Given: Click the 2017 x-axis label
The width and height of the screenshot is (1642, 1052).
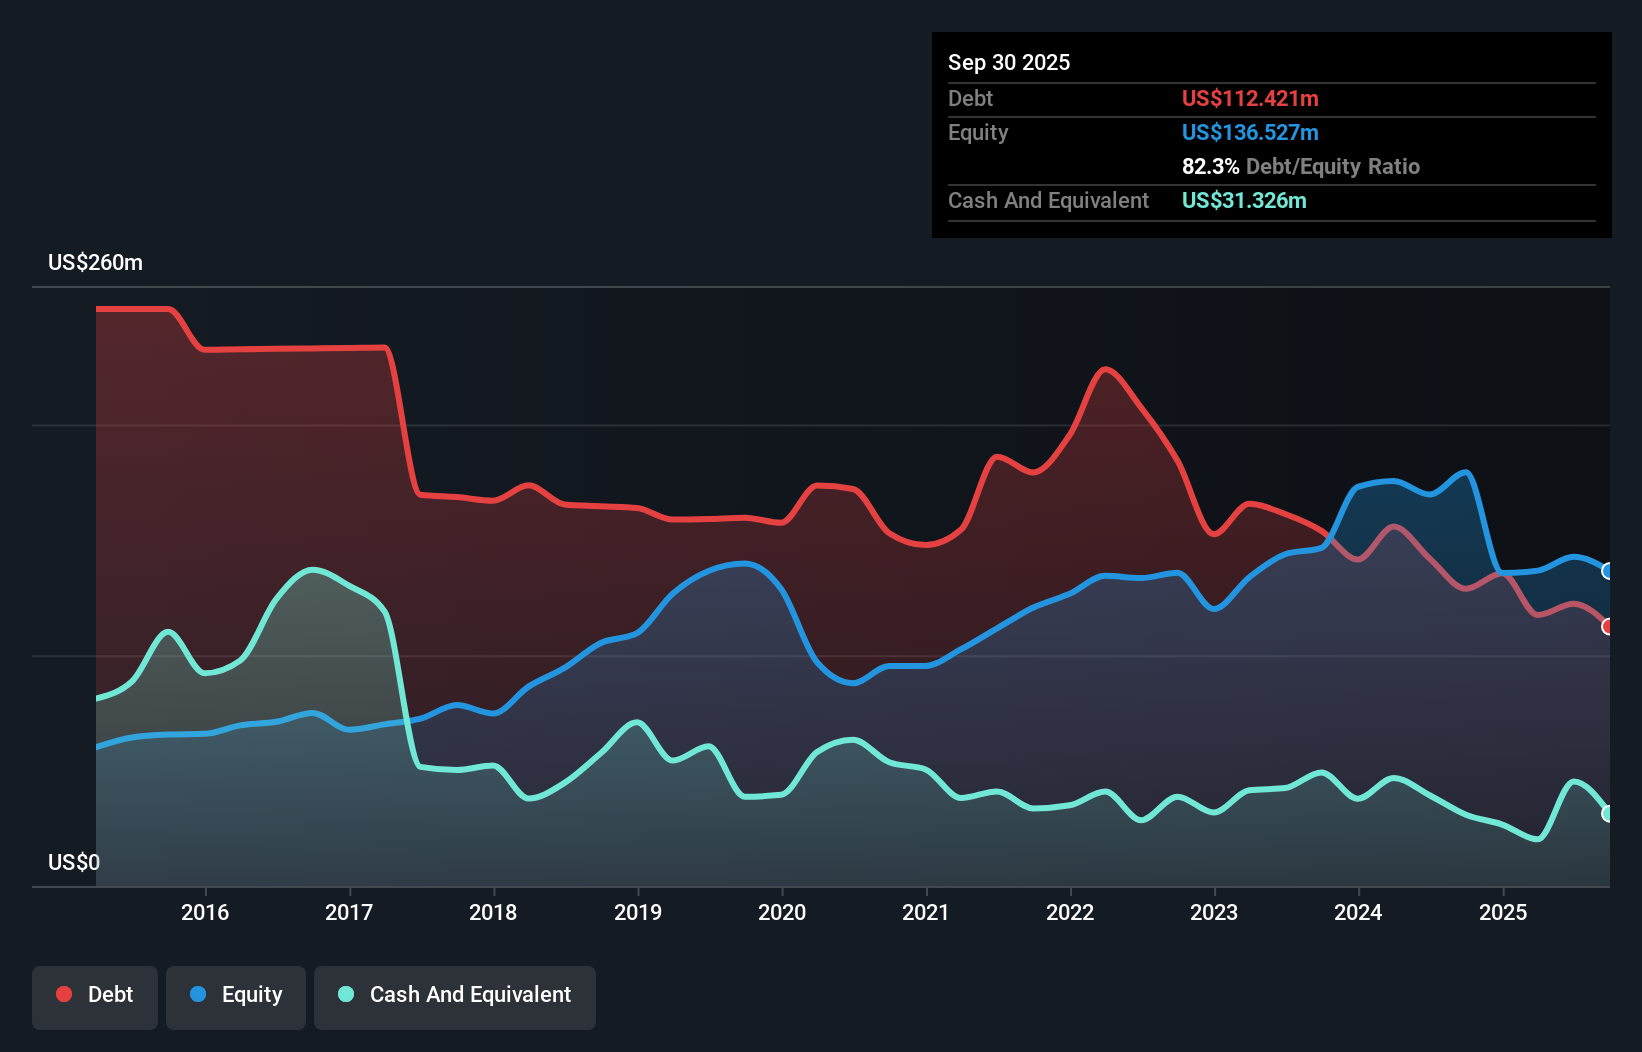Looking at the screenshot, I should point(349,912).
